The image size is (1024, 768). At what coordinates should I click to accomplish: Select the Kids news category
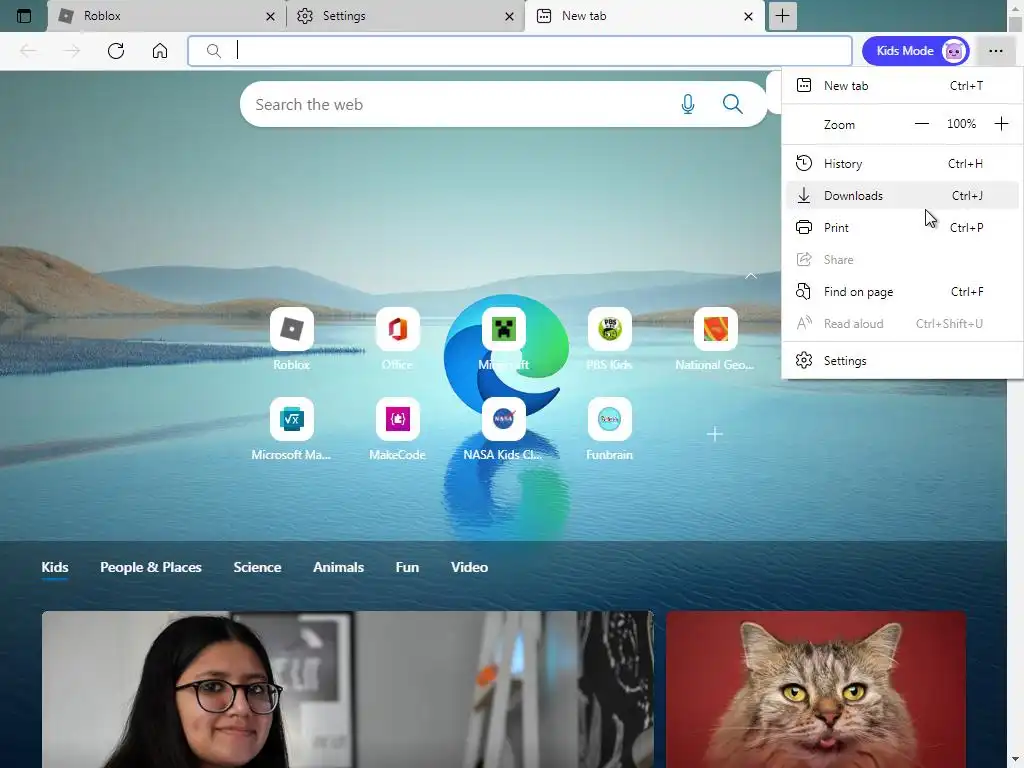55,567
